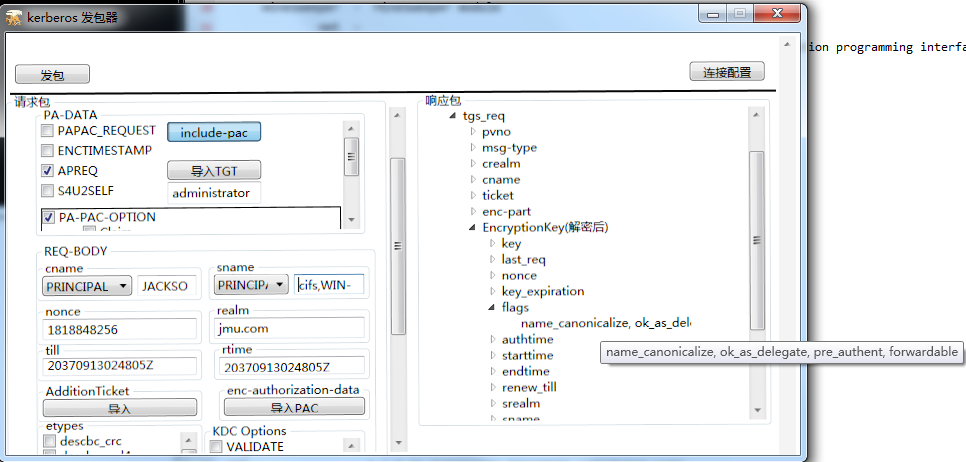The image size is (966, 462).
Task: Expand the msg-type tree node
Action: 473,147
